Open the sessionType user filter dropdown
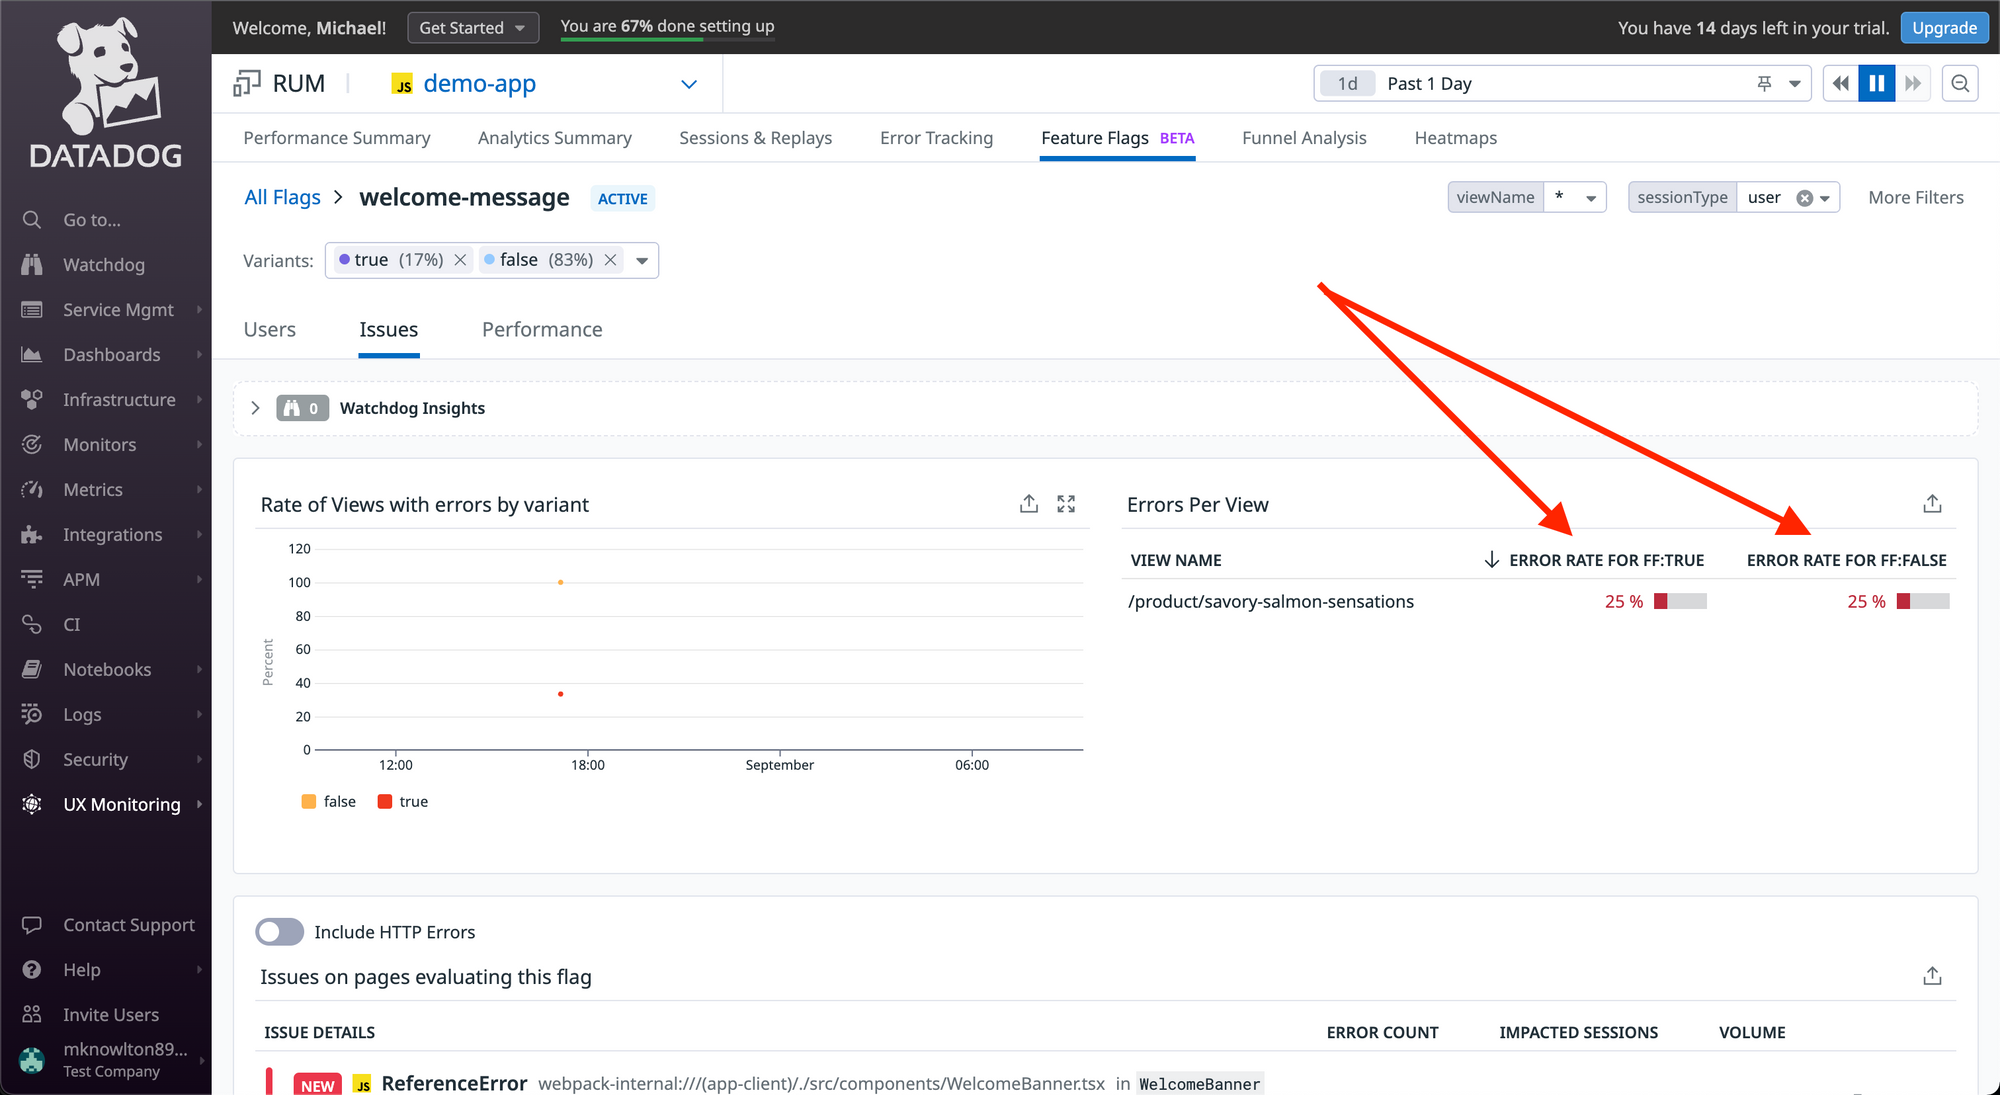This screenshot has height=1095, width=2000. [1829, 198]
